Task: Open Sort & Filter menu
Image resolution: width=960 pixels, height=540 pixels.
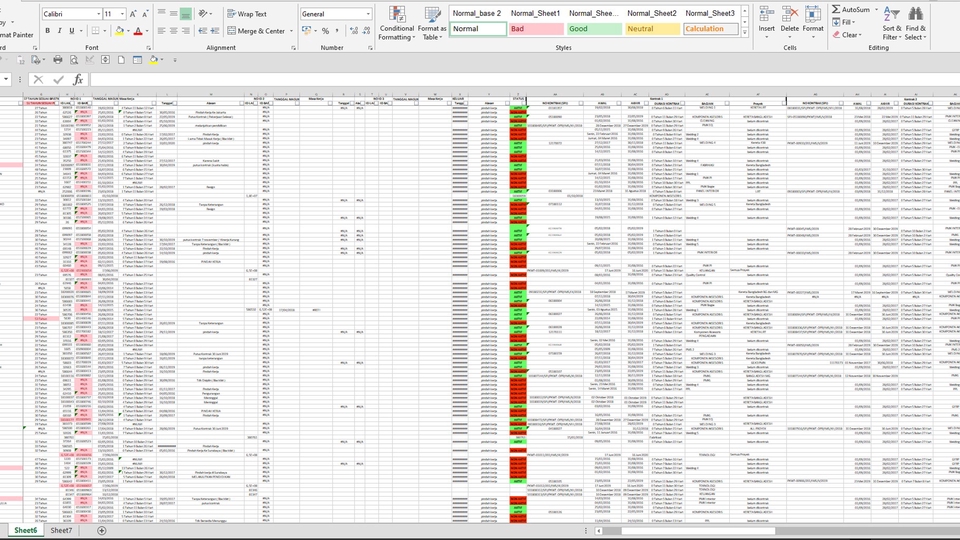Action: coord(891,23)
